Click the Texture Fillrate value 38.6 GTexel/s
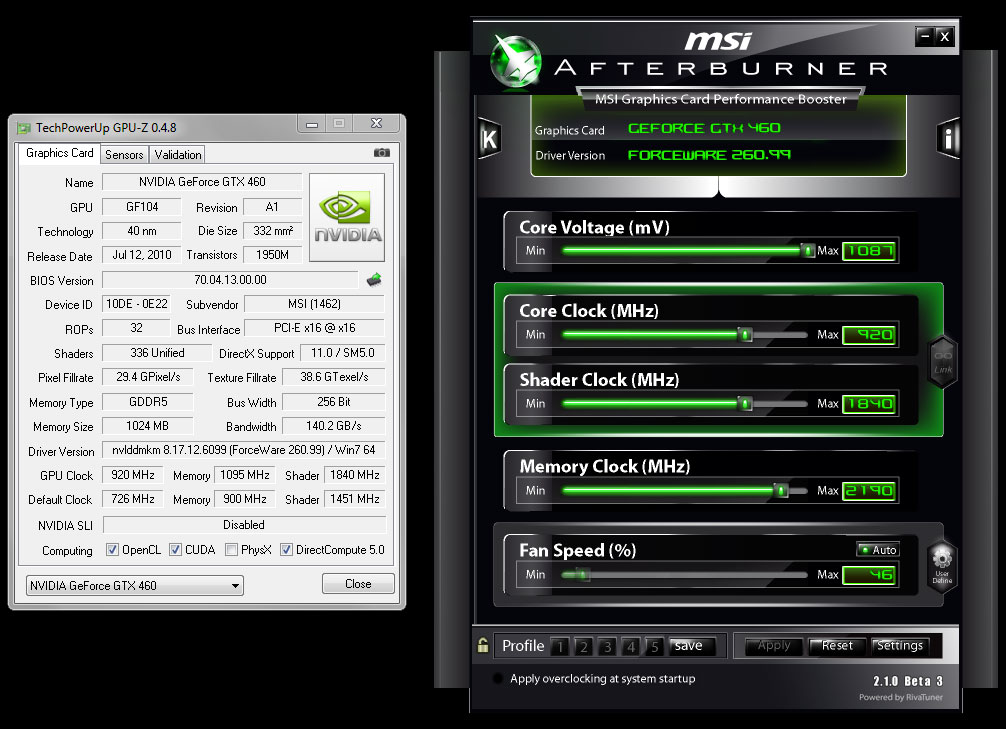This screenshot has height=729, width=1006. [x=334, y=377]
